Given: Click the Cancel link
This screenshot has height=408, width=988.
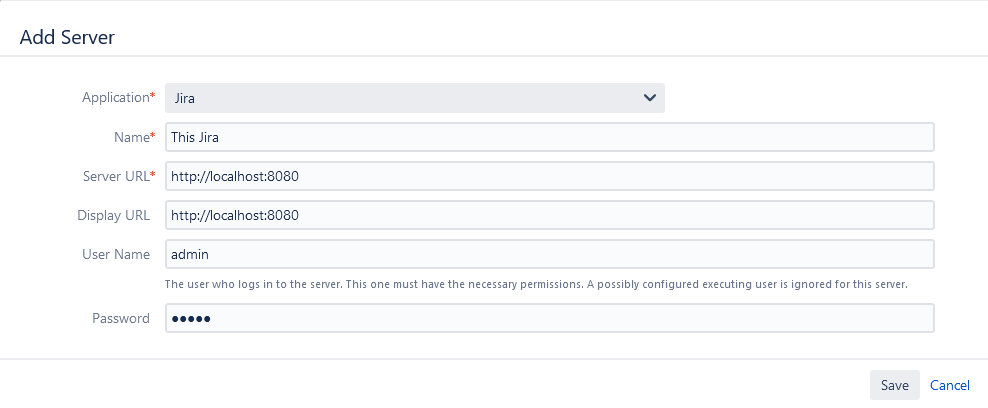Looking at the screenshot, I should (x=949, y=385).
